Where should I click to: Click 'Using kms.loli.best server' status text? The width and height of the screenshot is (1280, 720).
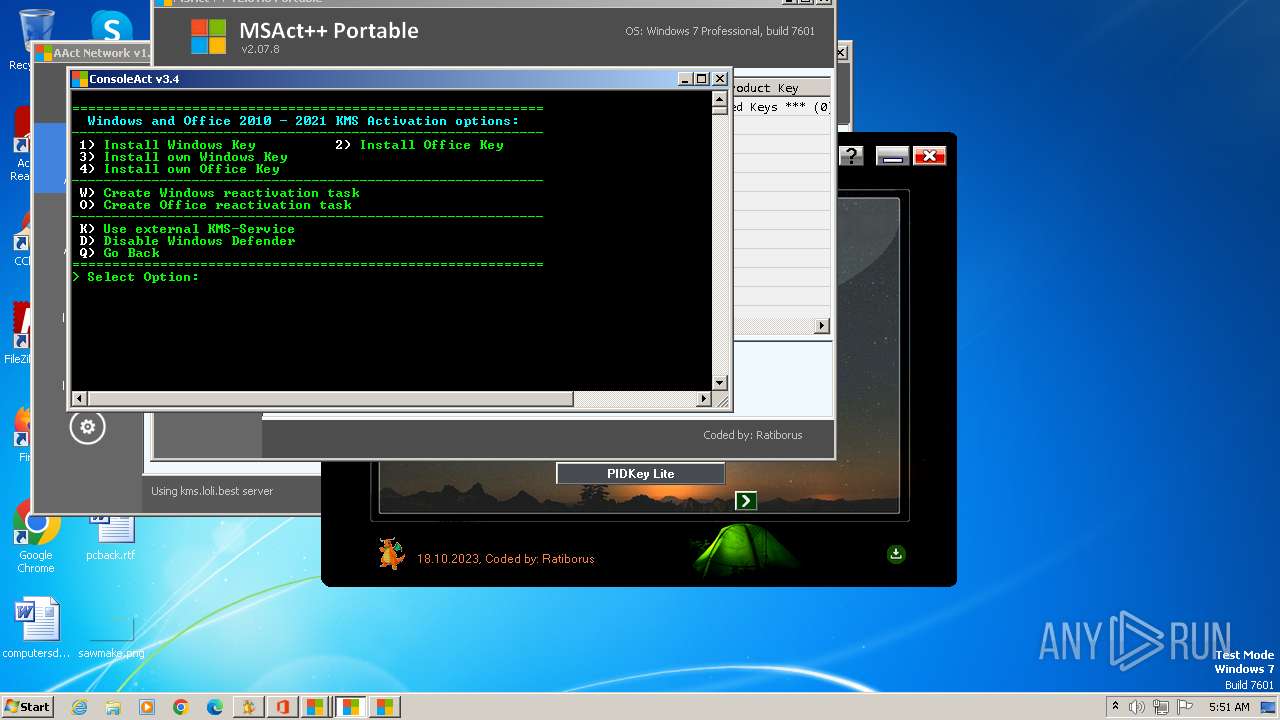pyautogui.click(x=212, y=491)
